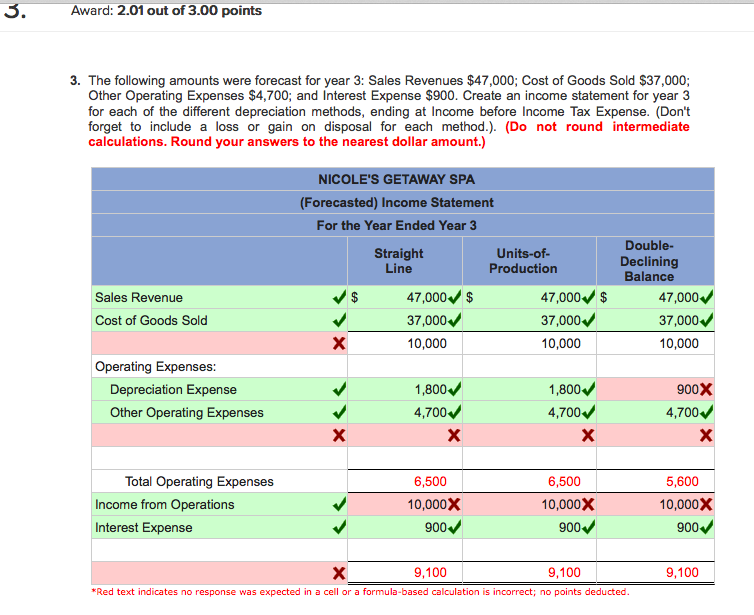754x615 pixels.
Task: Click the checkmark next to Double-Declining sales revenue 47,000
Action: 706,298
